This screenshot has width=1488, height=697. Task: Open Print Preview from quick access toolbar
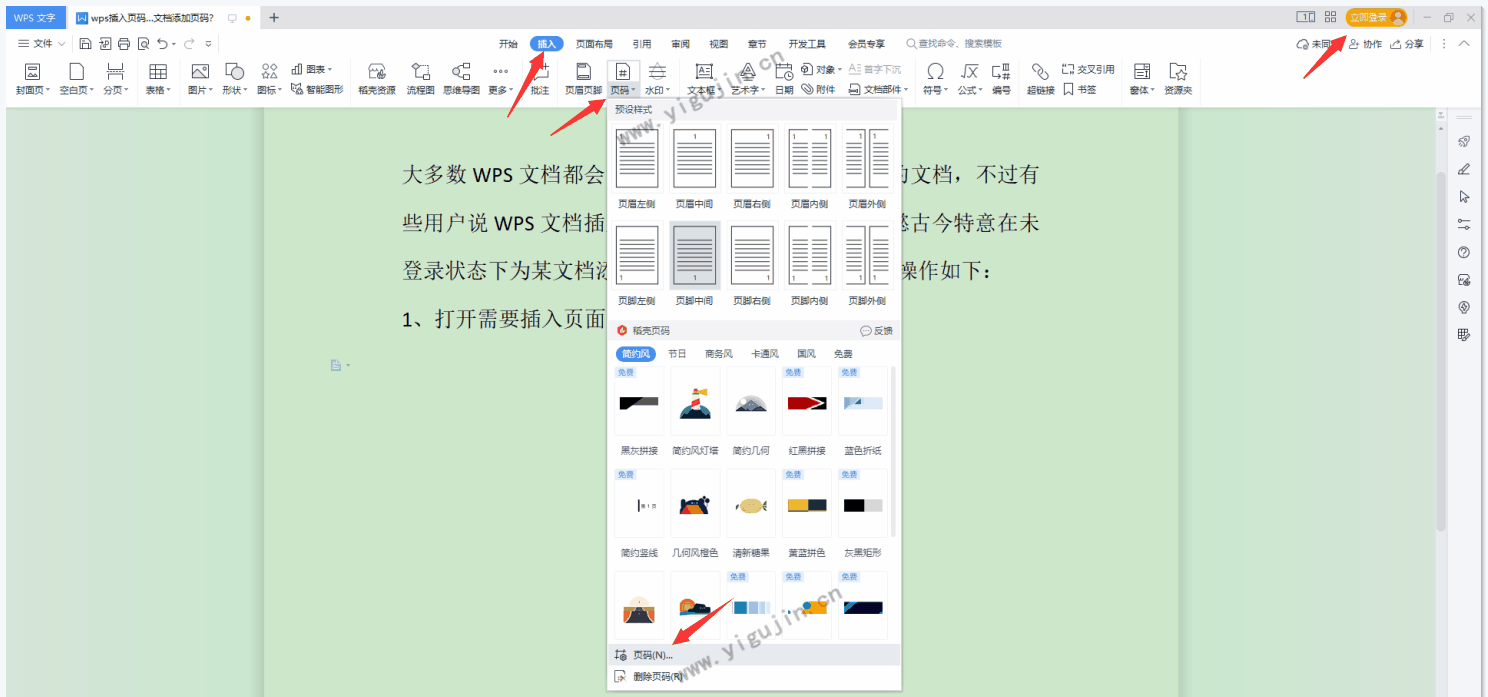pos(143,44)
